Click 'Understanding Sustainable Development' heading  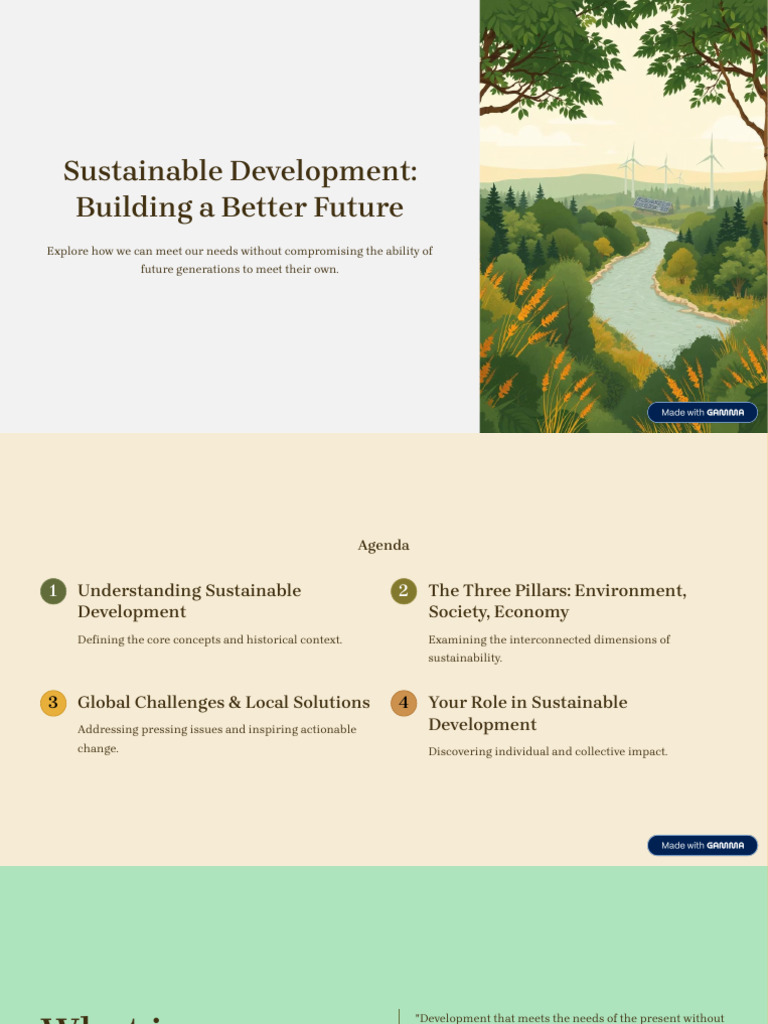point(189,601)
